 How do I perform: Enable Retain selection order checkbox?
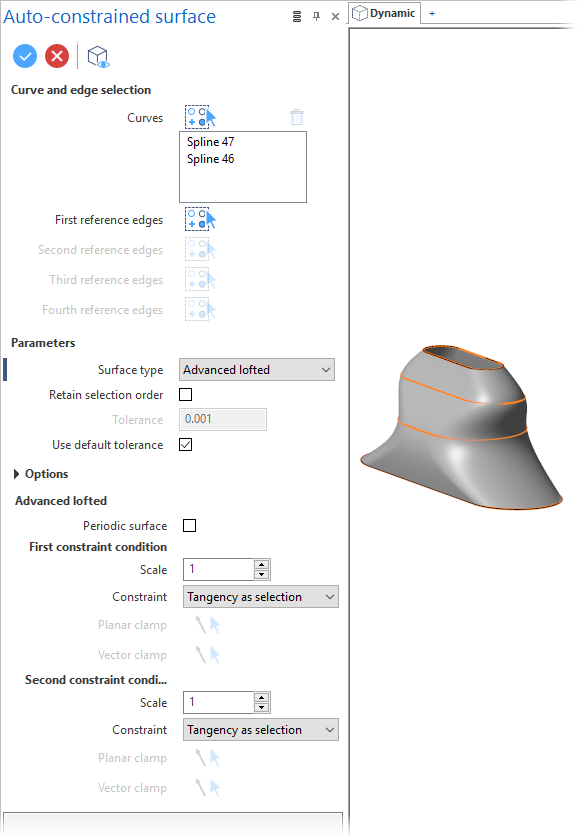(186, 395)
